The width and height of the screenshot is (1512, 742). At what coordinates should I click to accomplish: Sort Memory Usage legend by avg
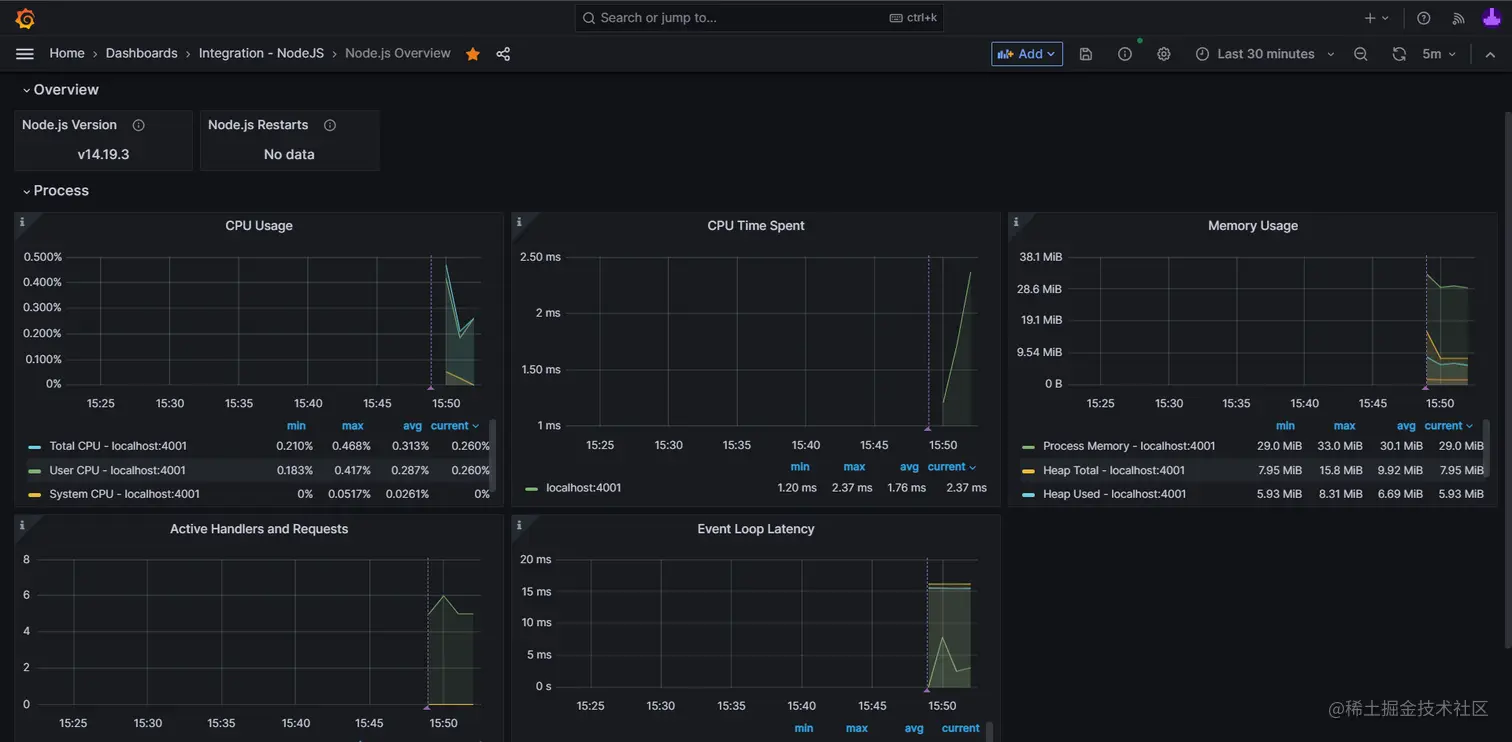(1406, 426)
